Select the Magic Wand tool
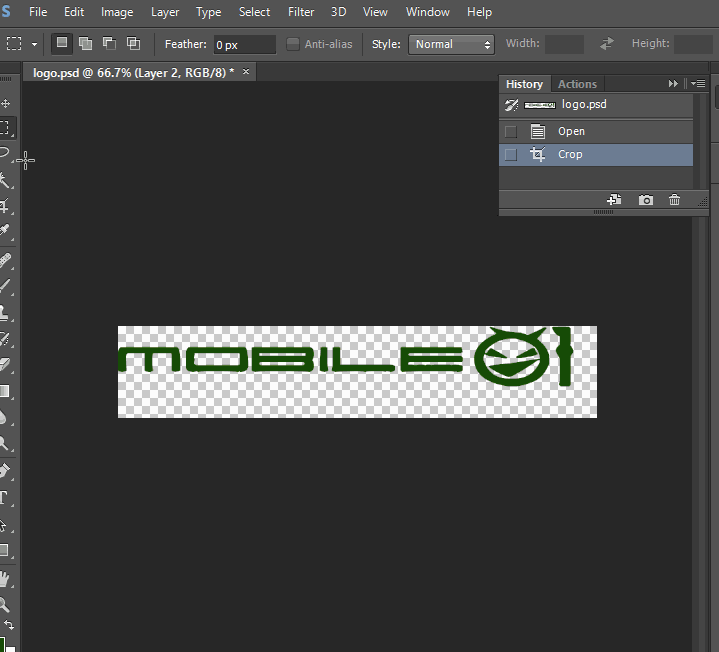Screen dimensions: 719x652 pos(6,180)
